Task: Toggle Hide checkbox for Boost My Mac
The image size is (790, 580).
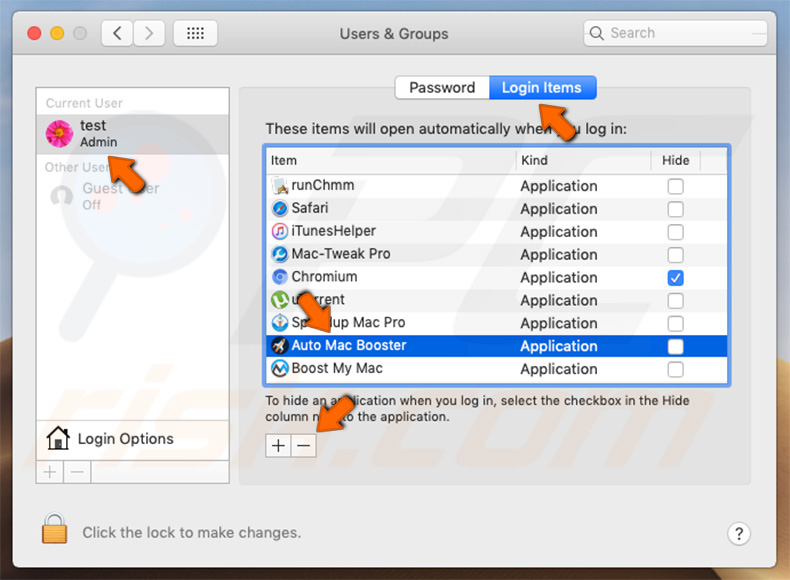Action: pyautogui.click(x=676, y=369)
